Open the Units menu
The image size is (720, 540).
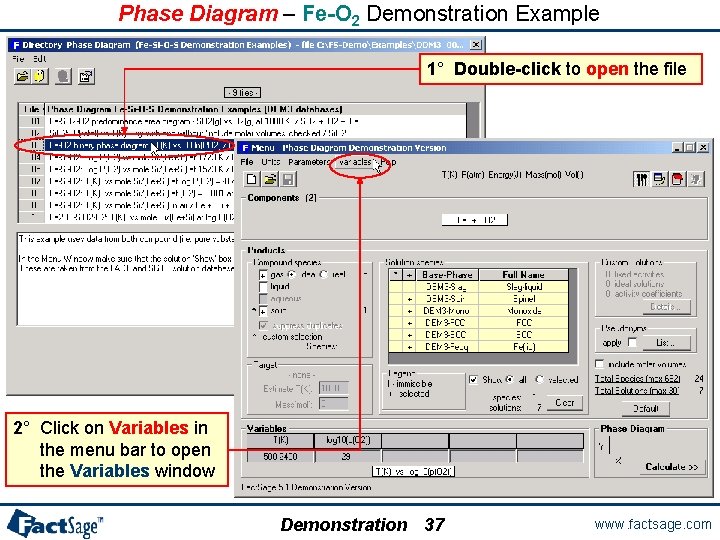pyautogui.click(x=270, y=162)
